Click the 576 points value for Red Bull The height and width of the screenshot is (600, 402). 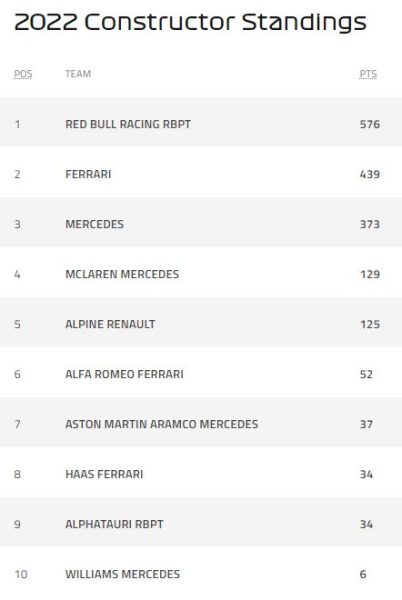point(369,124)
